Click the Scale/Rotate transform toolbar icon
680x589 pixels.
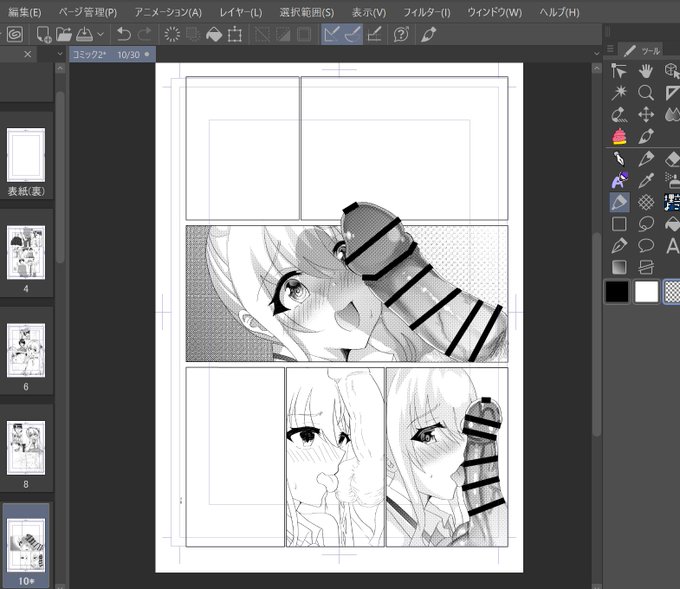tap(235, 34)
